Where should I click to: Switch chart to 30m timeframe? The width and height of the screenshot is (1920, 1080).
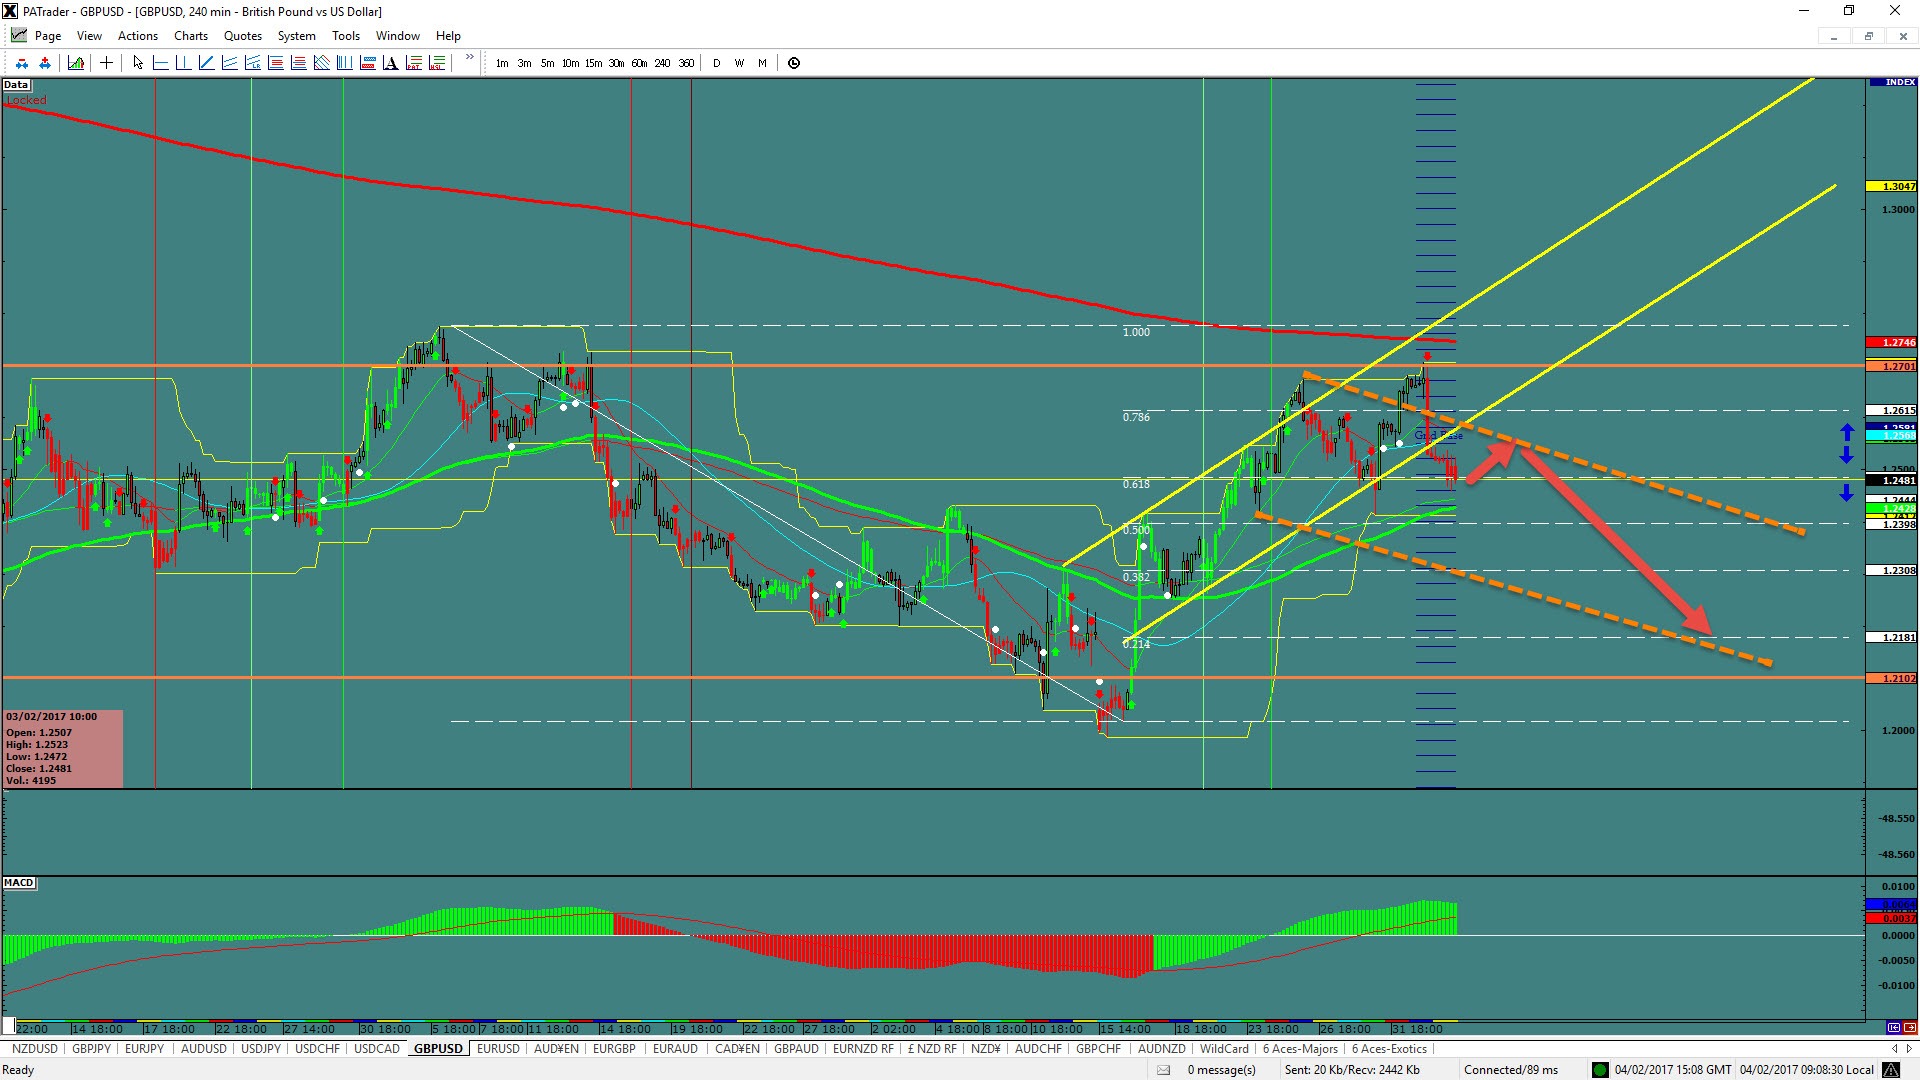(x=616, y=63)
